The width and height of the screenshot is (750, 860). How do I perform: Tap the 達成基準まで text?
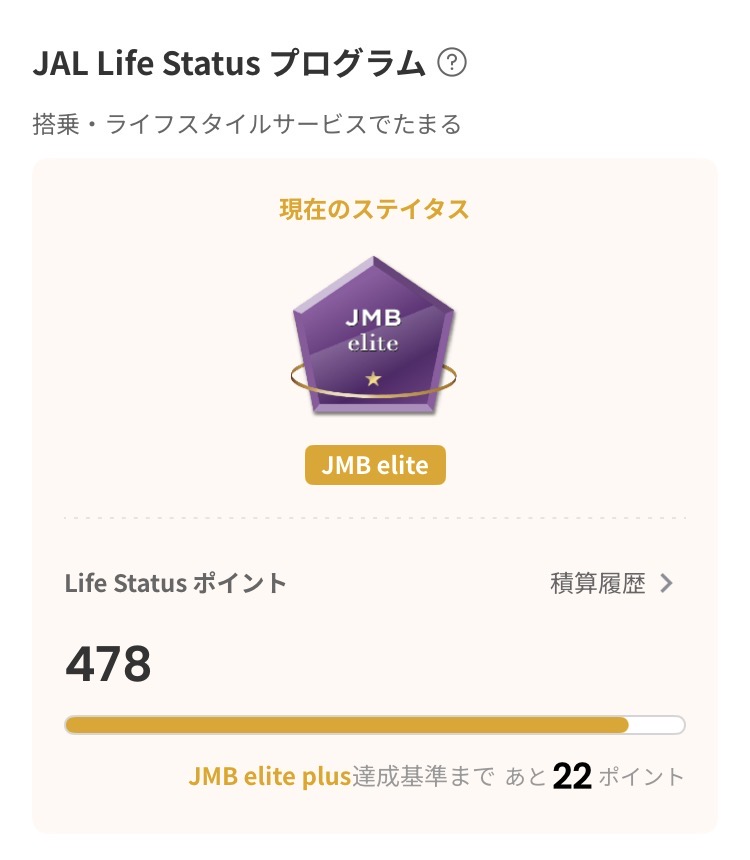click(423, 777)
